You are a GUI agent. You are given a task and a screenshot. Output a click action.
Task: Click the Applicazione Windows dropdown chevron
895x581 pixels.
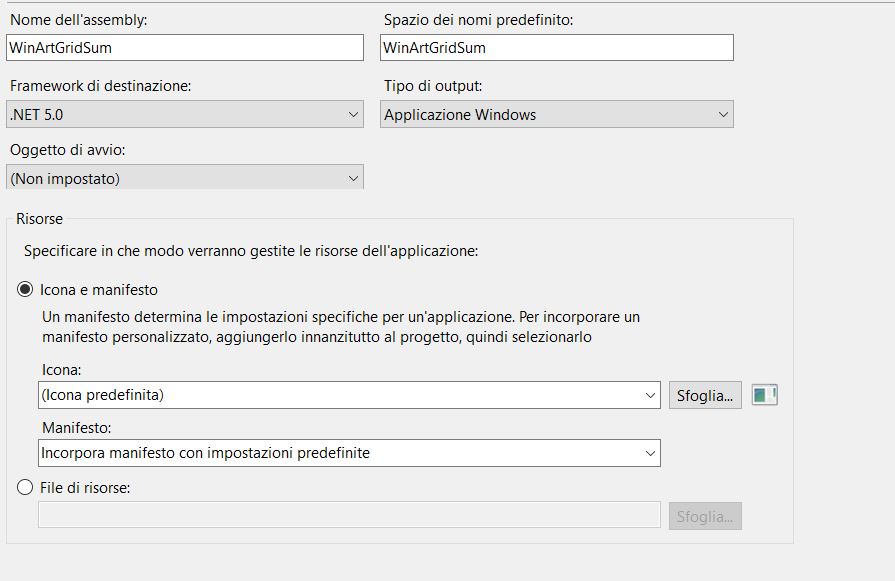[x=723, y=115]
